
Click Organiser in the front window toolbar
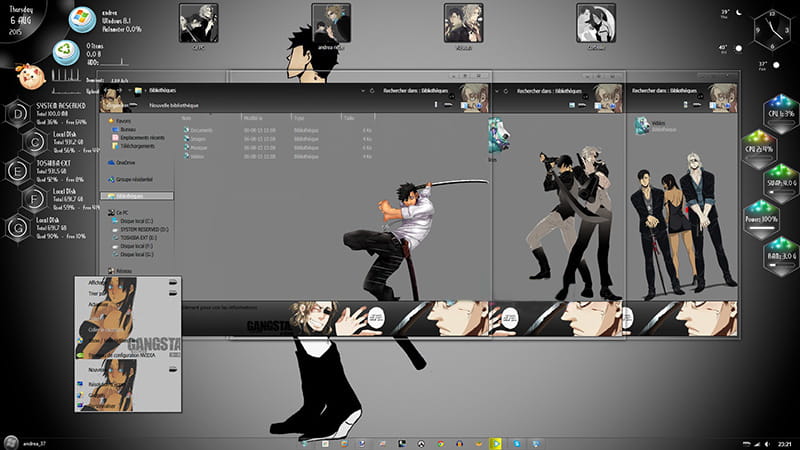pos(116,105)
